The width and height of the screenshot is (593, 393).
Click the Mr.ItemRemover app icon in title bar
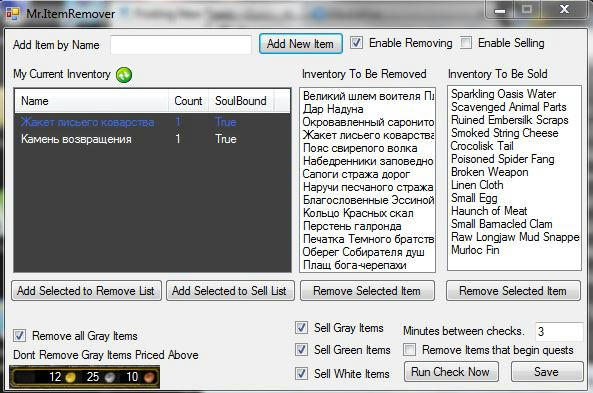[x=12, y=14]
